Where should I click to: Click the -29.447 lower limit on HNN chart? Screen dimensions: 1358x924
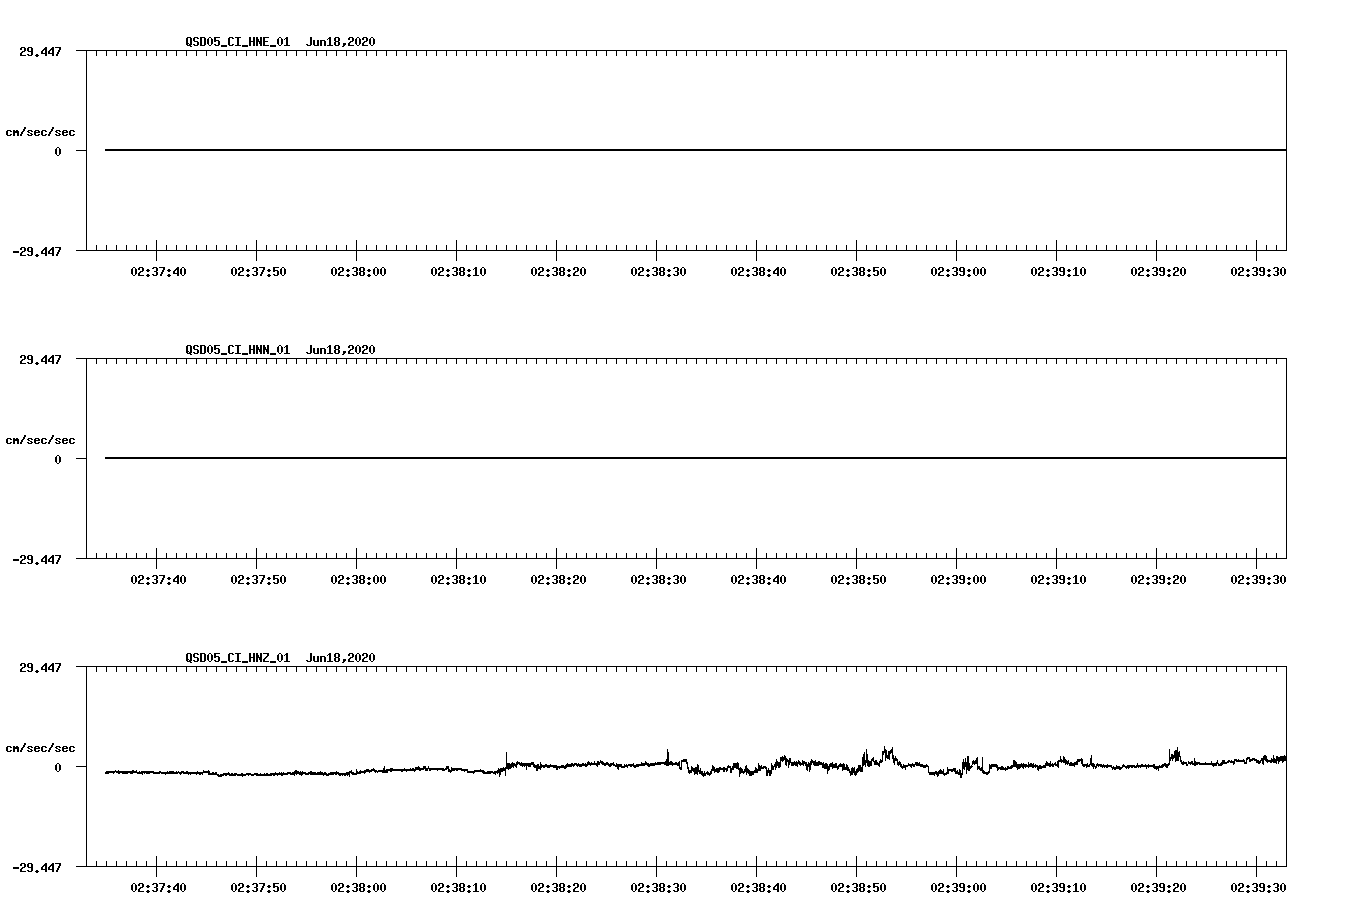tap(37, 560)
